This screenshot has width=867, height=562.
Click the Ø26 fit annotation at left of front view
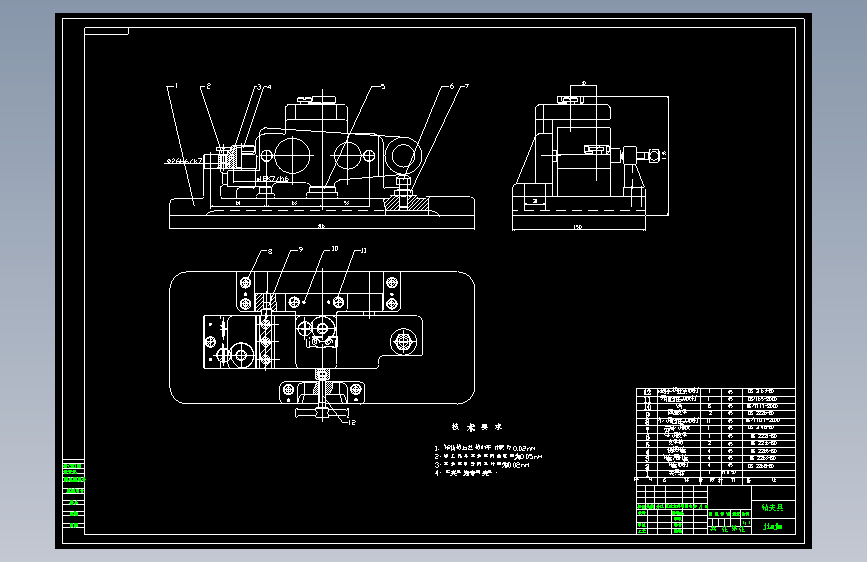tap(185, 161)
